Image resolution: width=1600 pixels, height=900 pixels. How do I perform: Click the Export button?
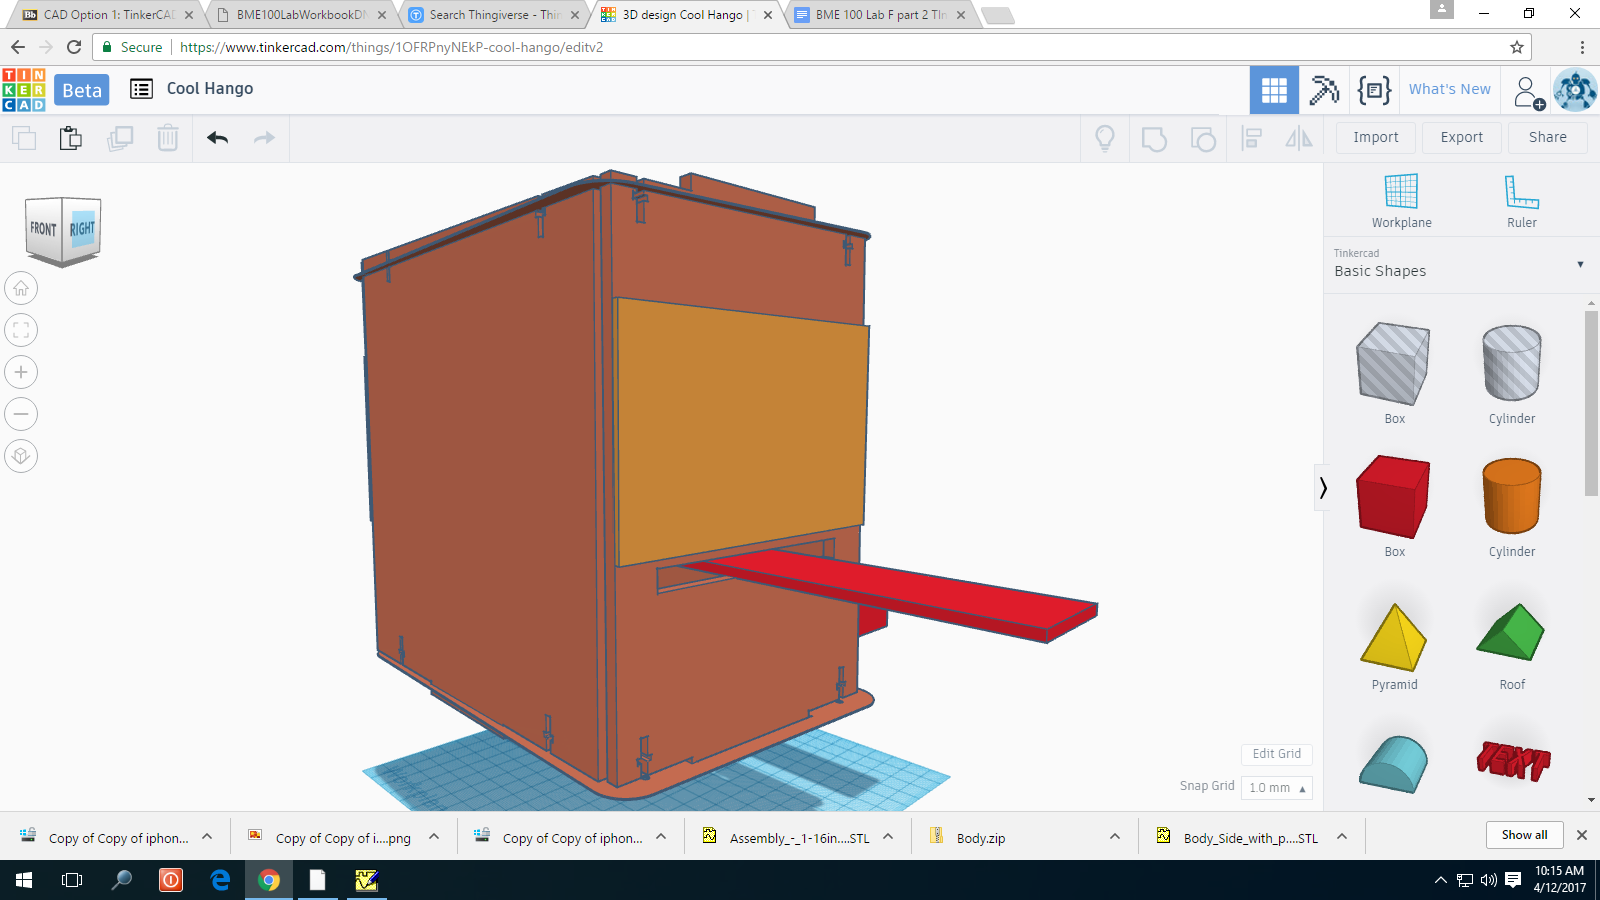pyautogui.click(x=1461, y=137)
